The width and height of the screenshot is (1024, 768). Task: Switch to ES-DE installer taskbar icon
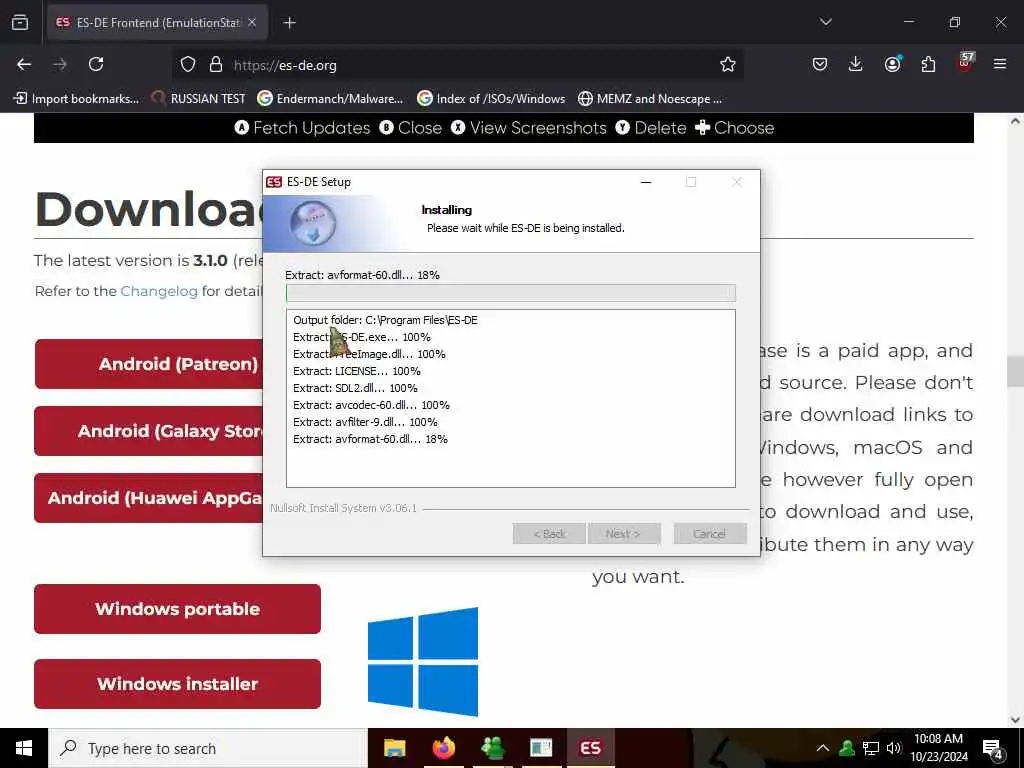590,748
